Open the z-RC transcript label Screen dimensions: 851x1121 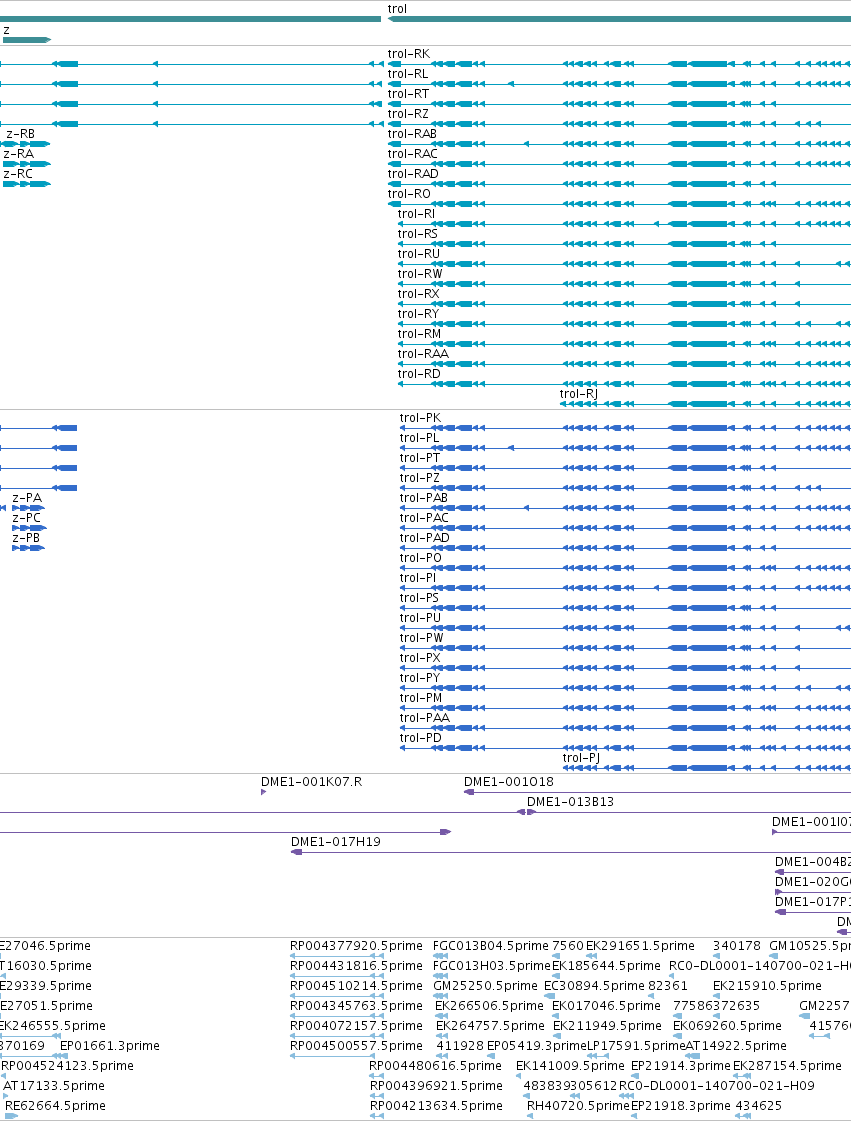pos(18,174)
